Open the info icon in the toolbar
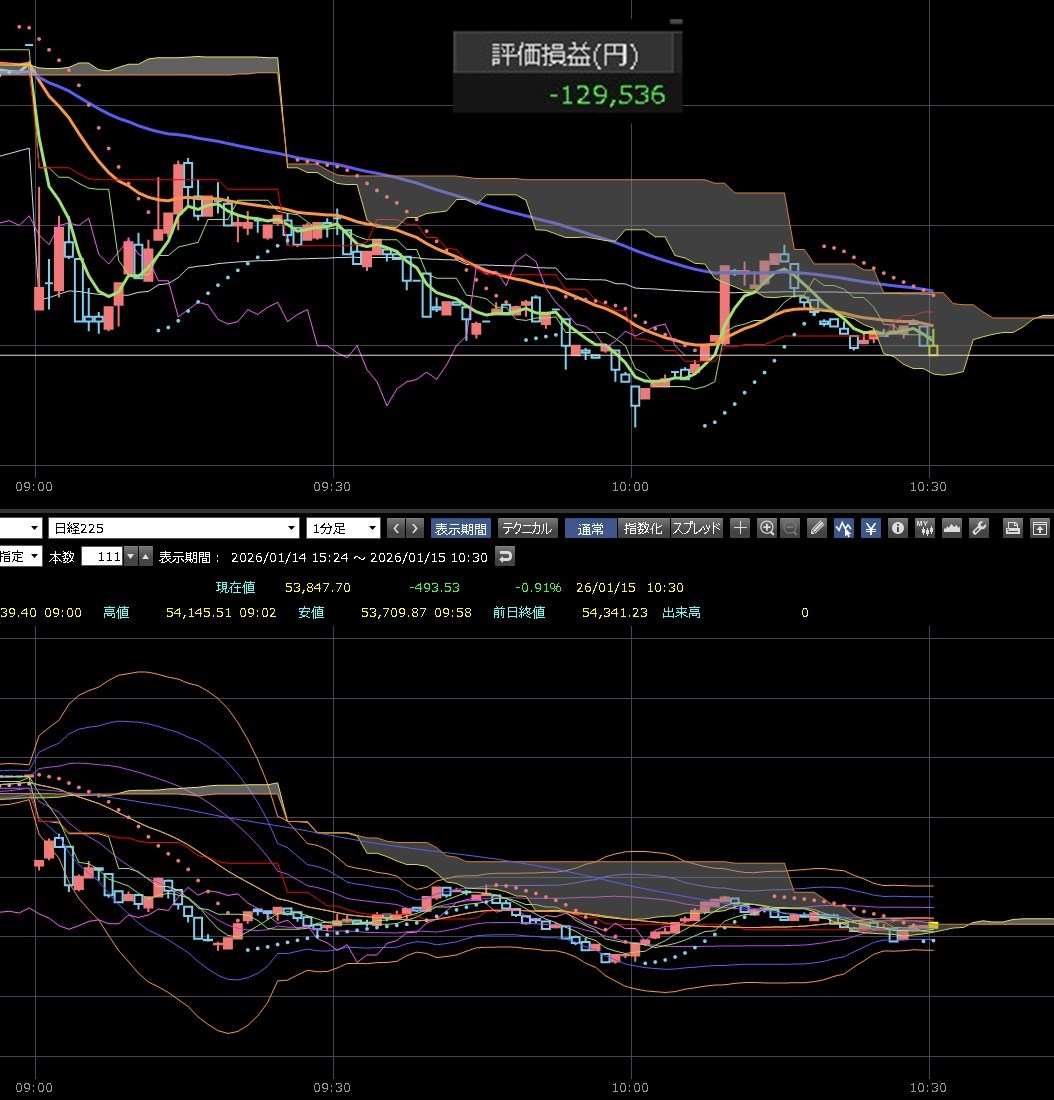 click(x=898, y=528)
